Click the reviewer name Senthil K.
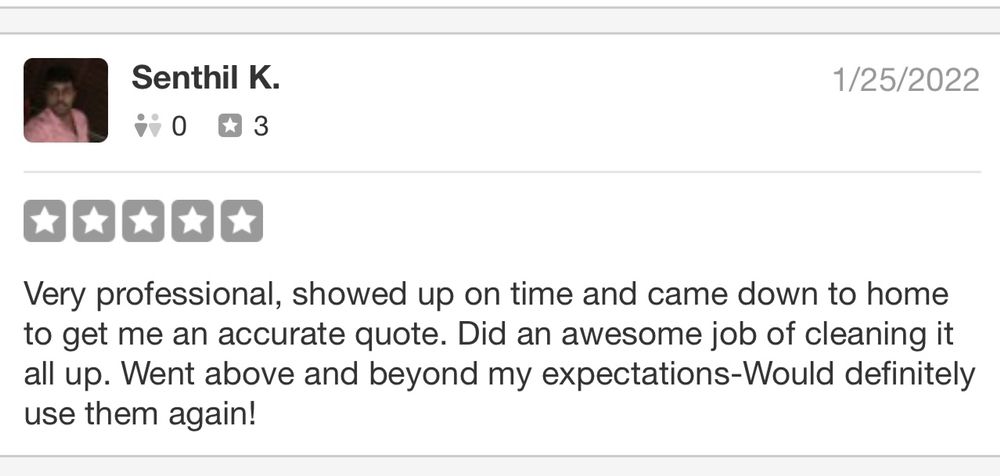This screenshot has width=1000, height=476. [x=205, y=78]
